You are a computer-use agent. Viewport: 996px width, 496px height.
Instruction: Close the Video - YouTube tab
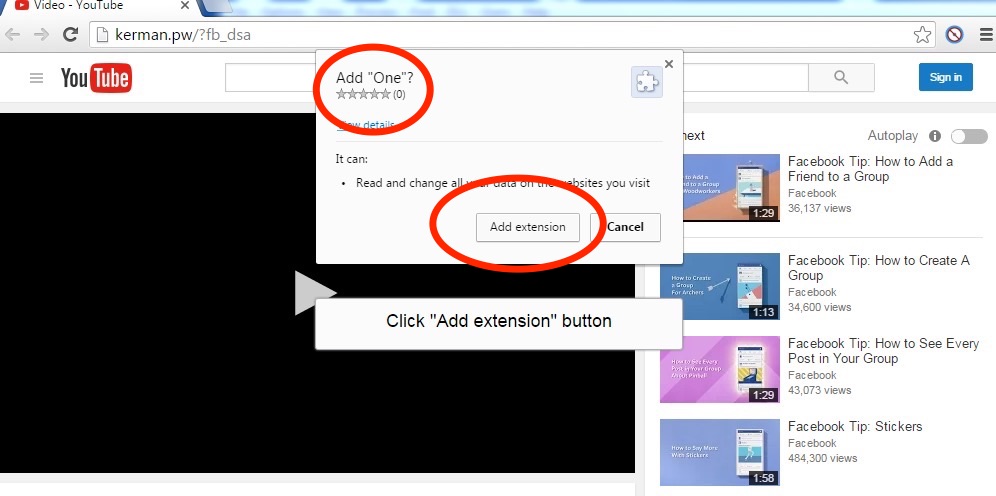185,6
